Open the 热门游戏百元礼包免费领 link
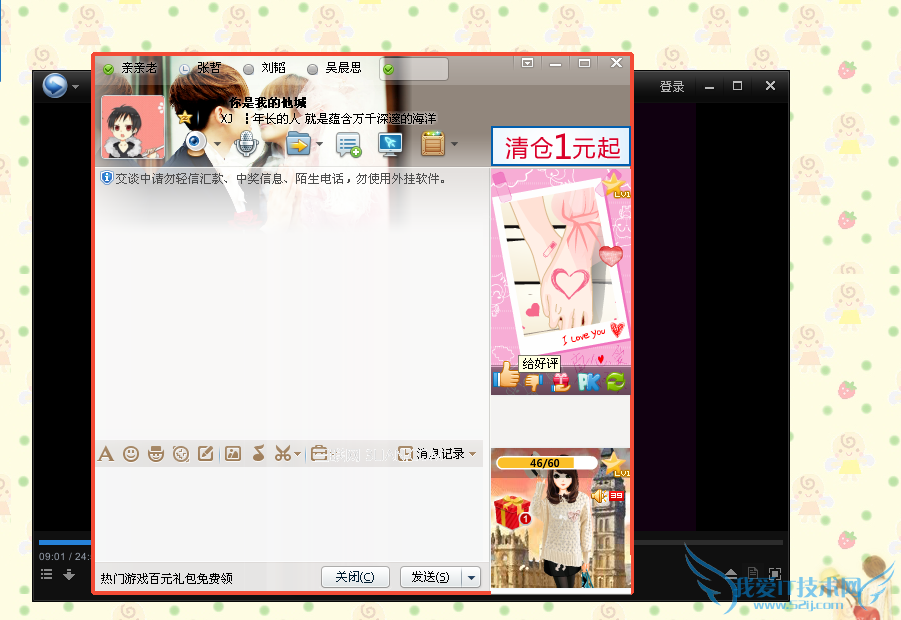Screen dimensions: 901x620 click(167, 579)
